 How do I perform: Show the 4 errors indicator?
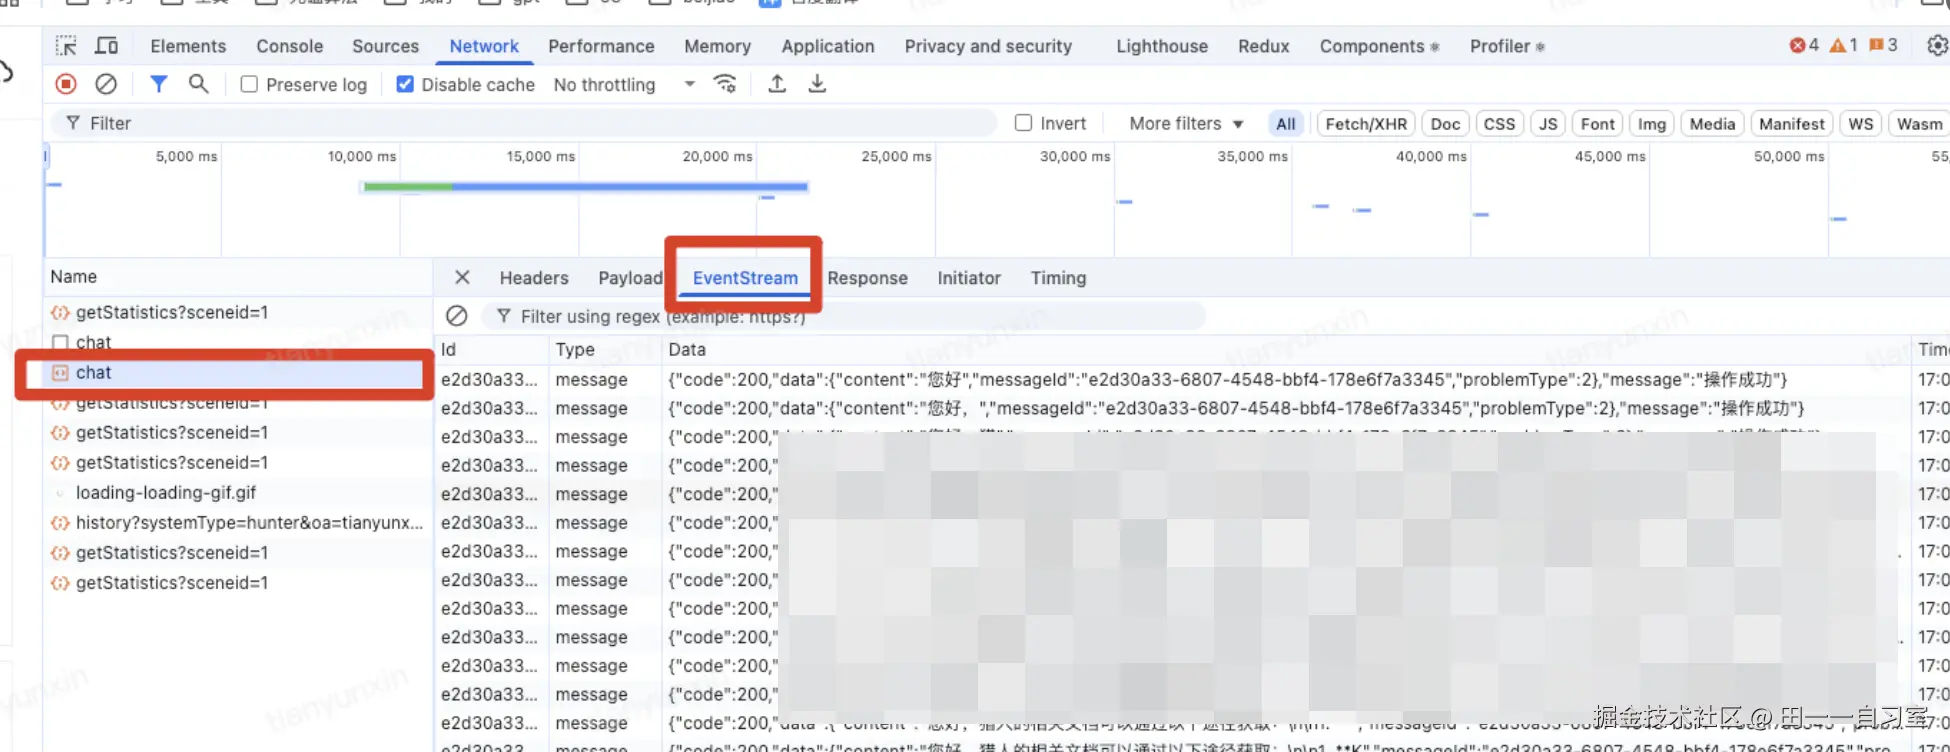[1805, 45]
